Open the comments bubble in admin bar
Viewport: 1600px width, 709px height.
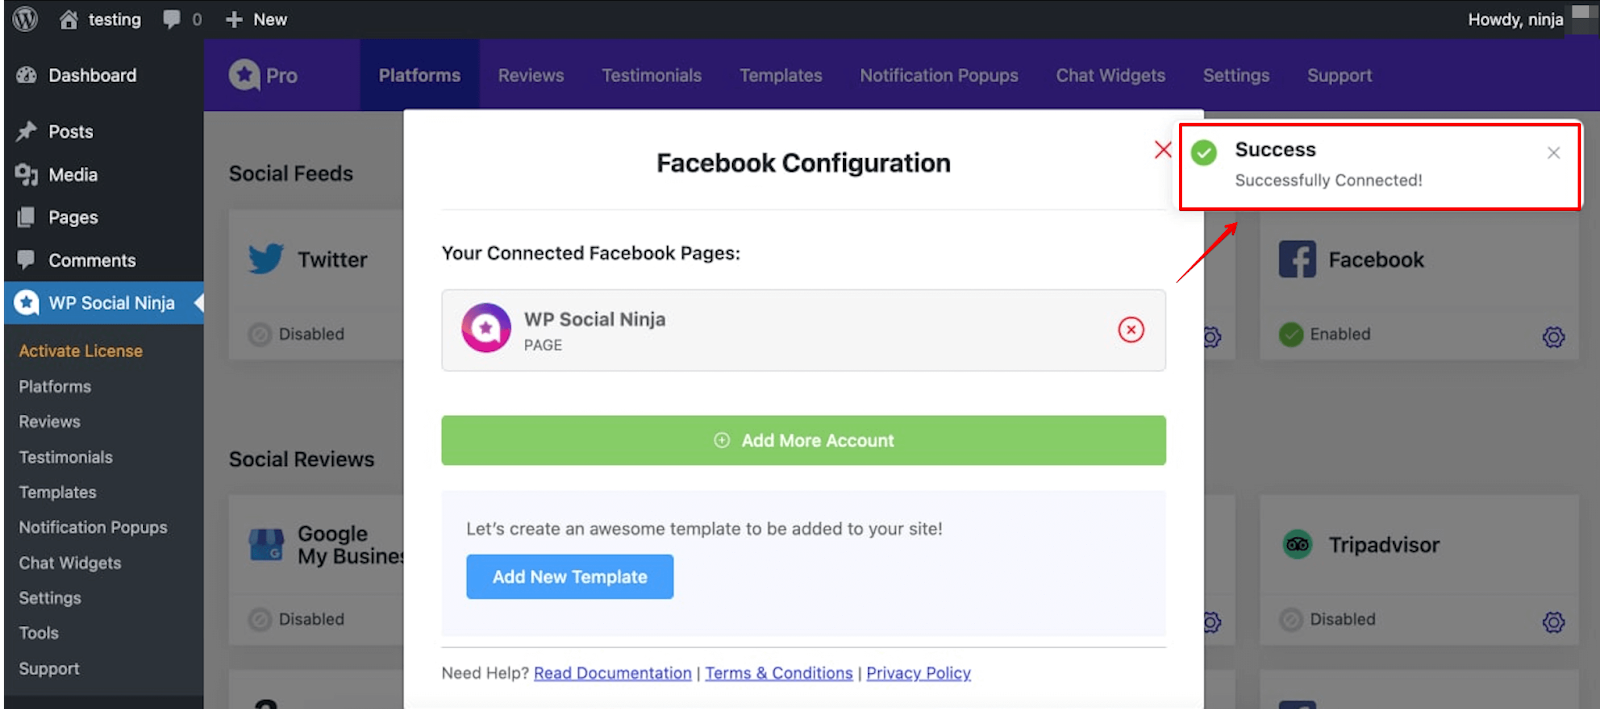[182, 19]
